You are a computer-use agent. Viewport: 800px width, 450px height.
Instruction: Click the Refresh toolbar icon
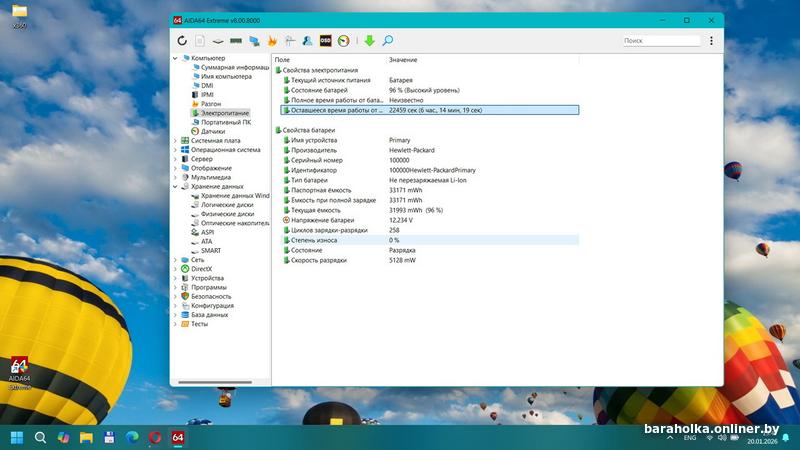(182, 41)
